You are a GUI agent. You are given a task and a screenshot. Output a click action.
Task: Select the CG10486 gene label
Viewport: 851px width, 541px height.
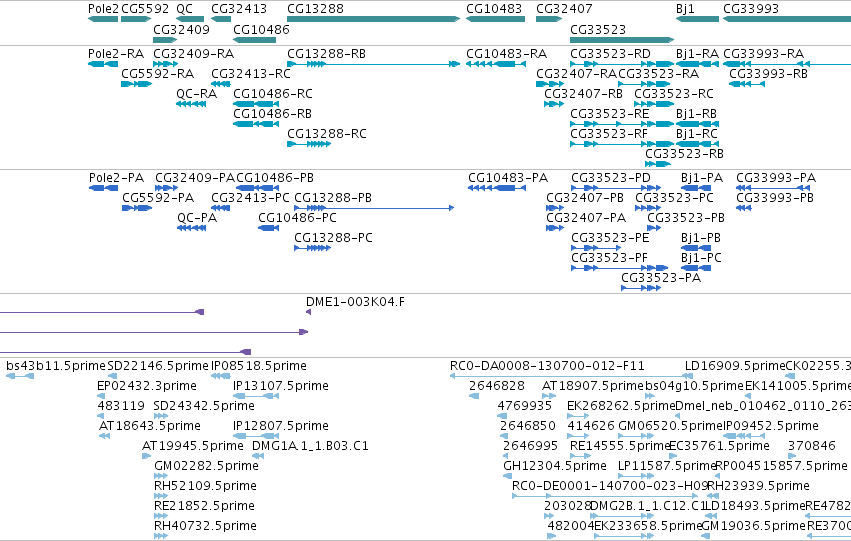click(262, 29)
